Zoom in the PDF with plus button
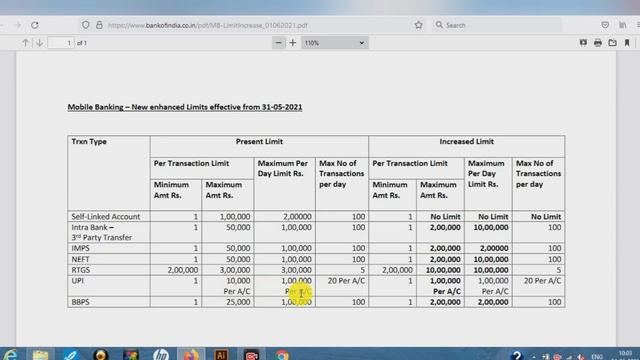Screen dimensions: 640x360 pos(293,43)
